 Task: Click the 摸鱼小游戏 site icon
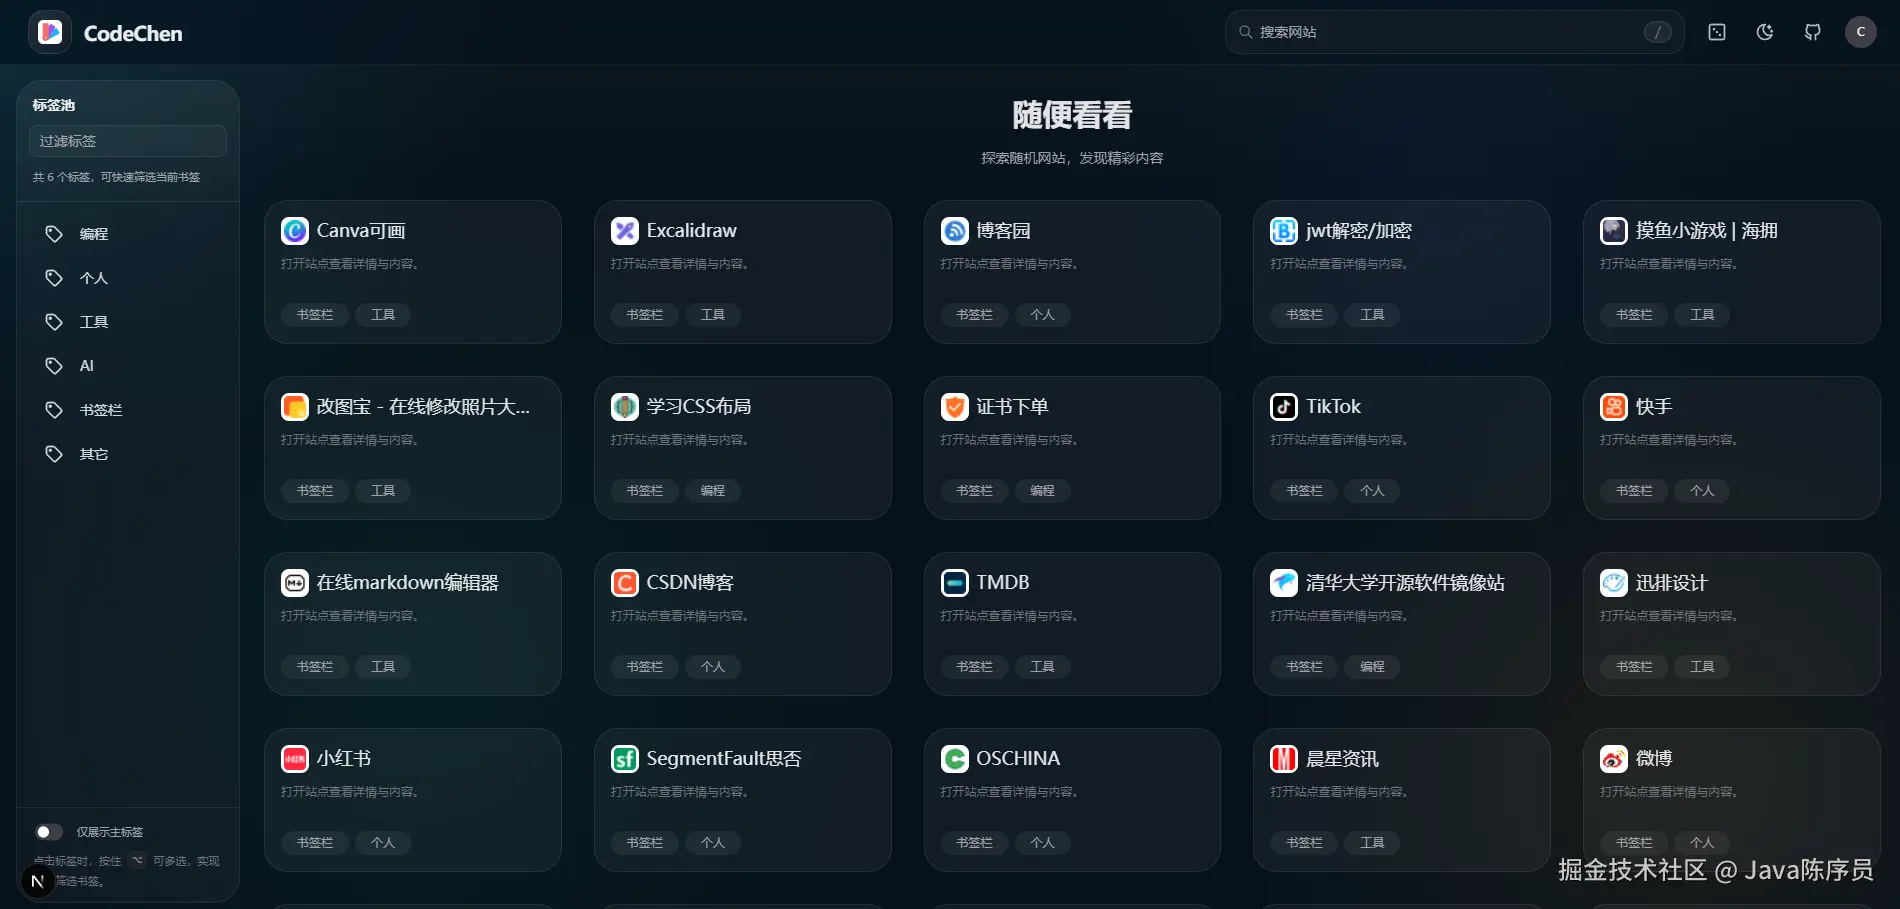click(1614, 231)
